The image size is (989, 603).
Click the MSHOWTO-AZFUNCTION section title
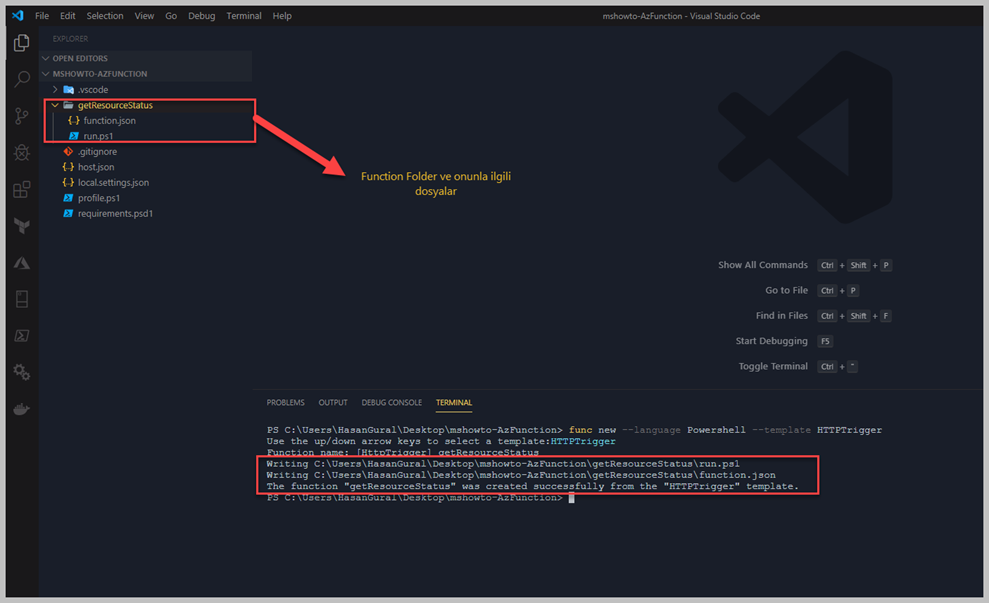pyautogui.click(x=100, y=74)
